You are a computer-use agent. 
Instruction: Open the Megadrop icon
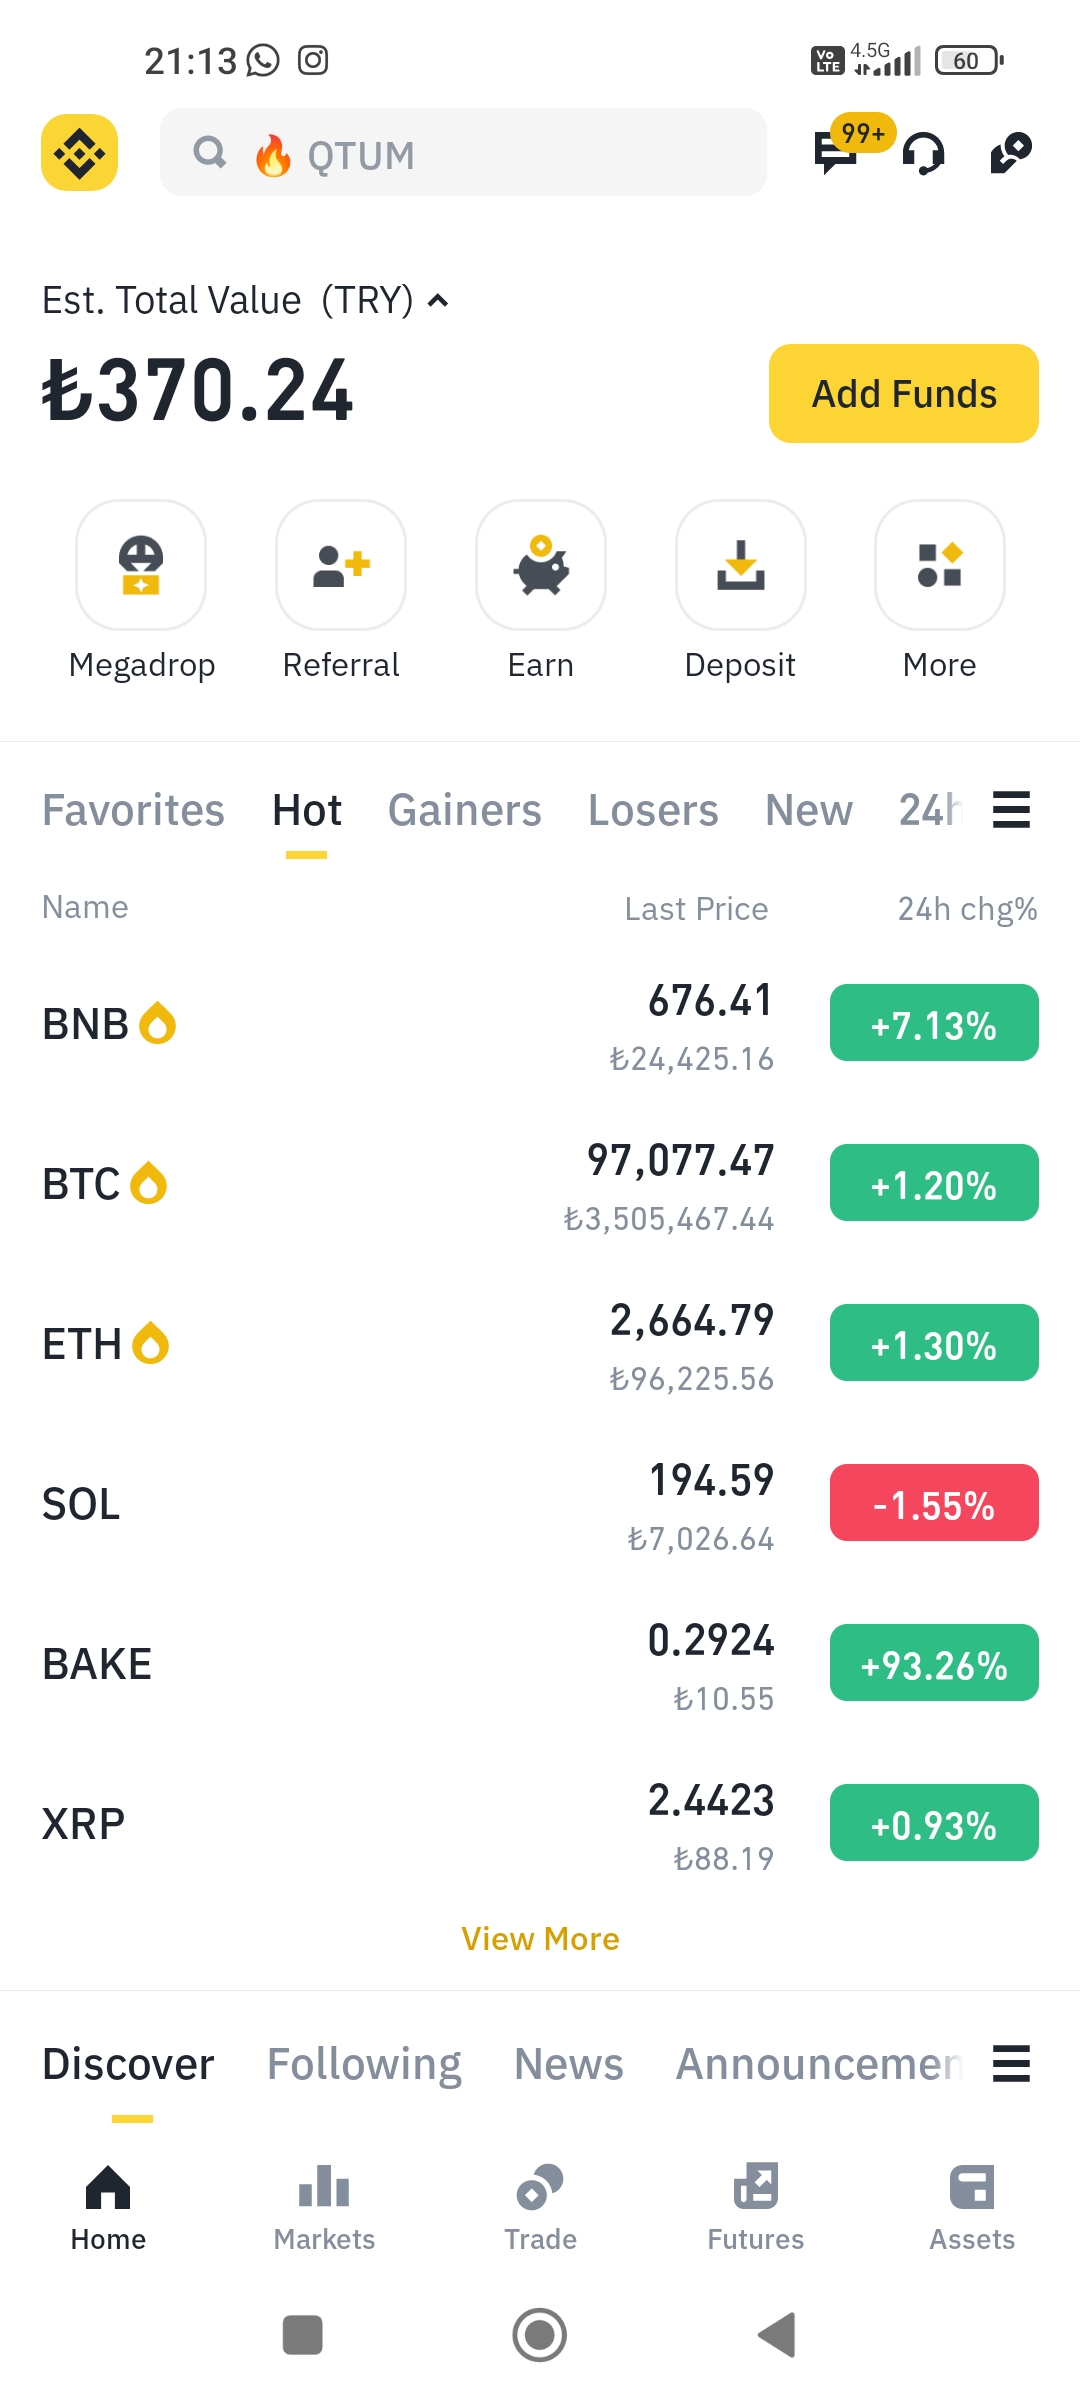[141, 565]
